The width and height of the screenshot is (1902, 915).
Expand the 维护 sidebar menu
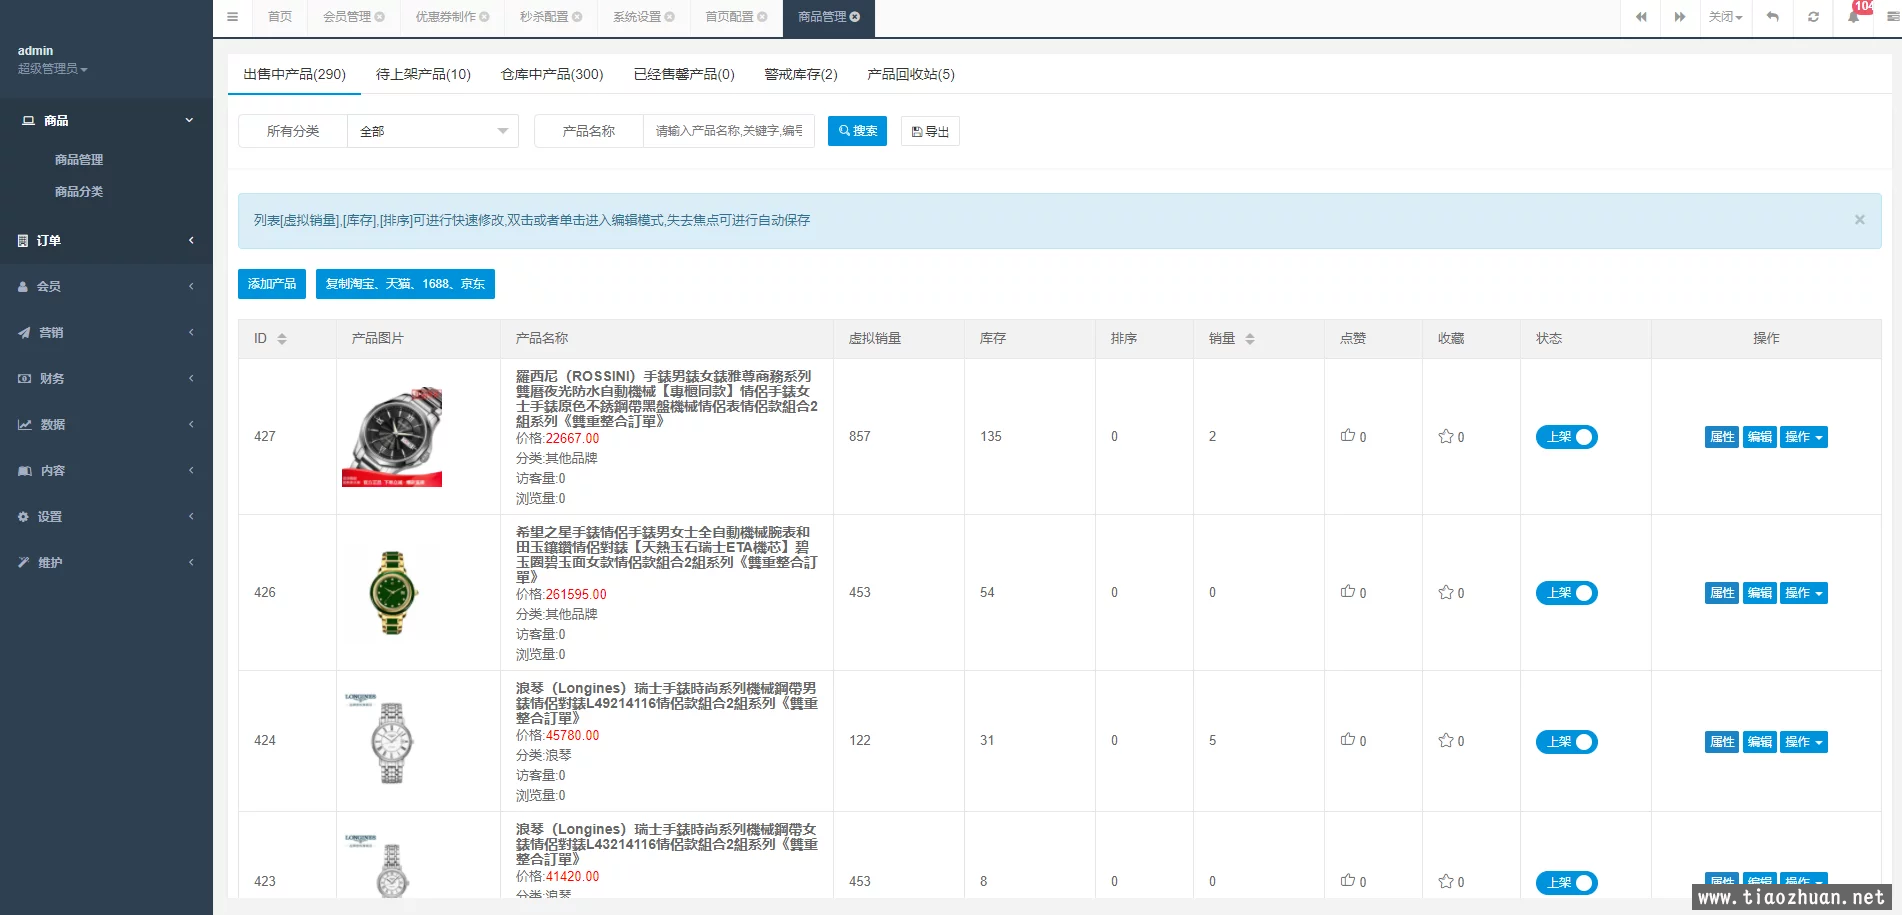pyautogui.click(x=106, y=562)
